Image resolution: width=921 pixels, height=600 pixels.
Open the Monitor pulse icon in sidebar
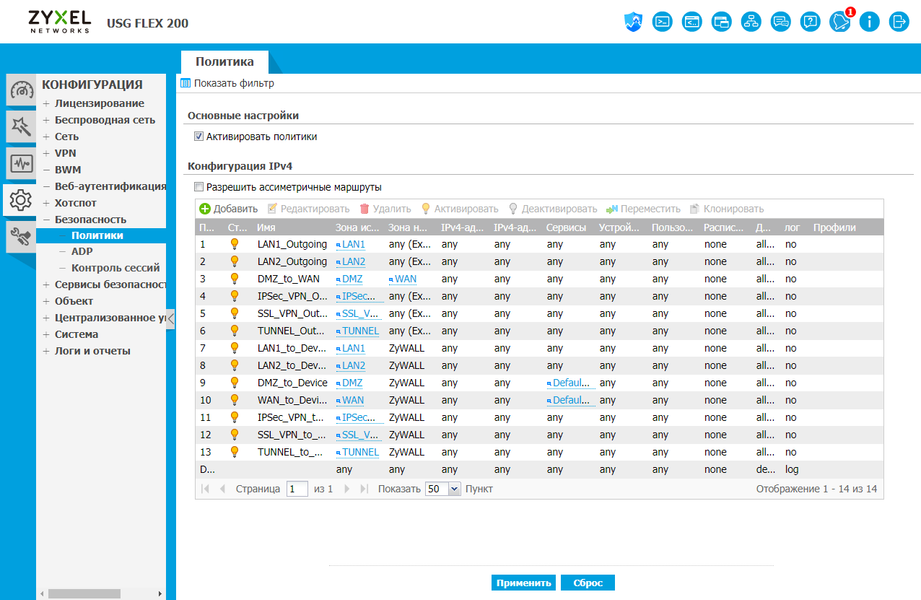pyautogui.click(x=21, y=163)
